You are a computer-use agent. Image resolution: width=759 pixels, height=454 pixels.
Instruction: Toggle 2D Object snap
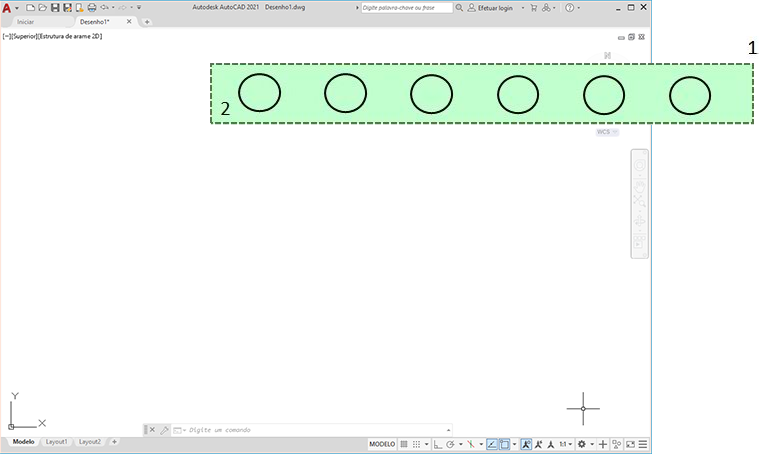pos(504,444)
